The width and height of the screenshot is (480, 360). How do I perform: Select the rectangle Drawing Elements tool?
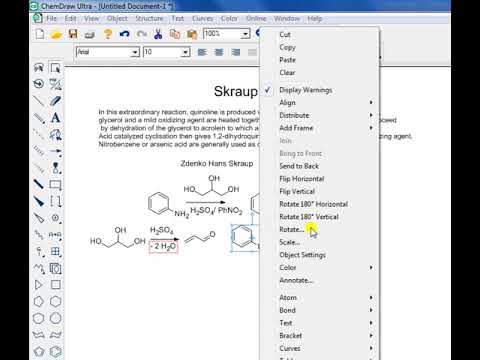tap(55, 184)
